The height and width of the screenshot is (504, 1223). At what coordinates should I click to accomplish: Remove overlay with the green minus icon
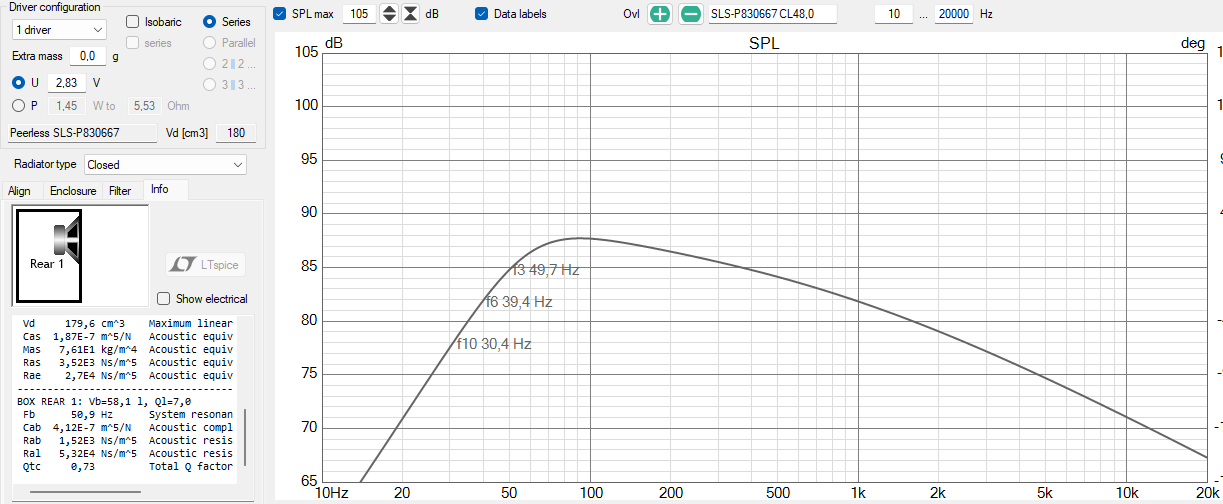(x=691, y=14)
